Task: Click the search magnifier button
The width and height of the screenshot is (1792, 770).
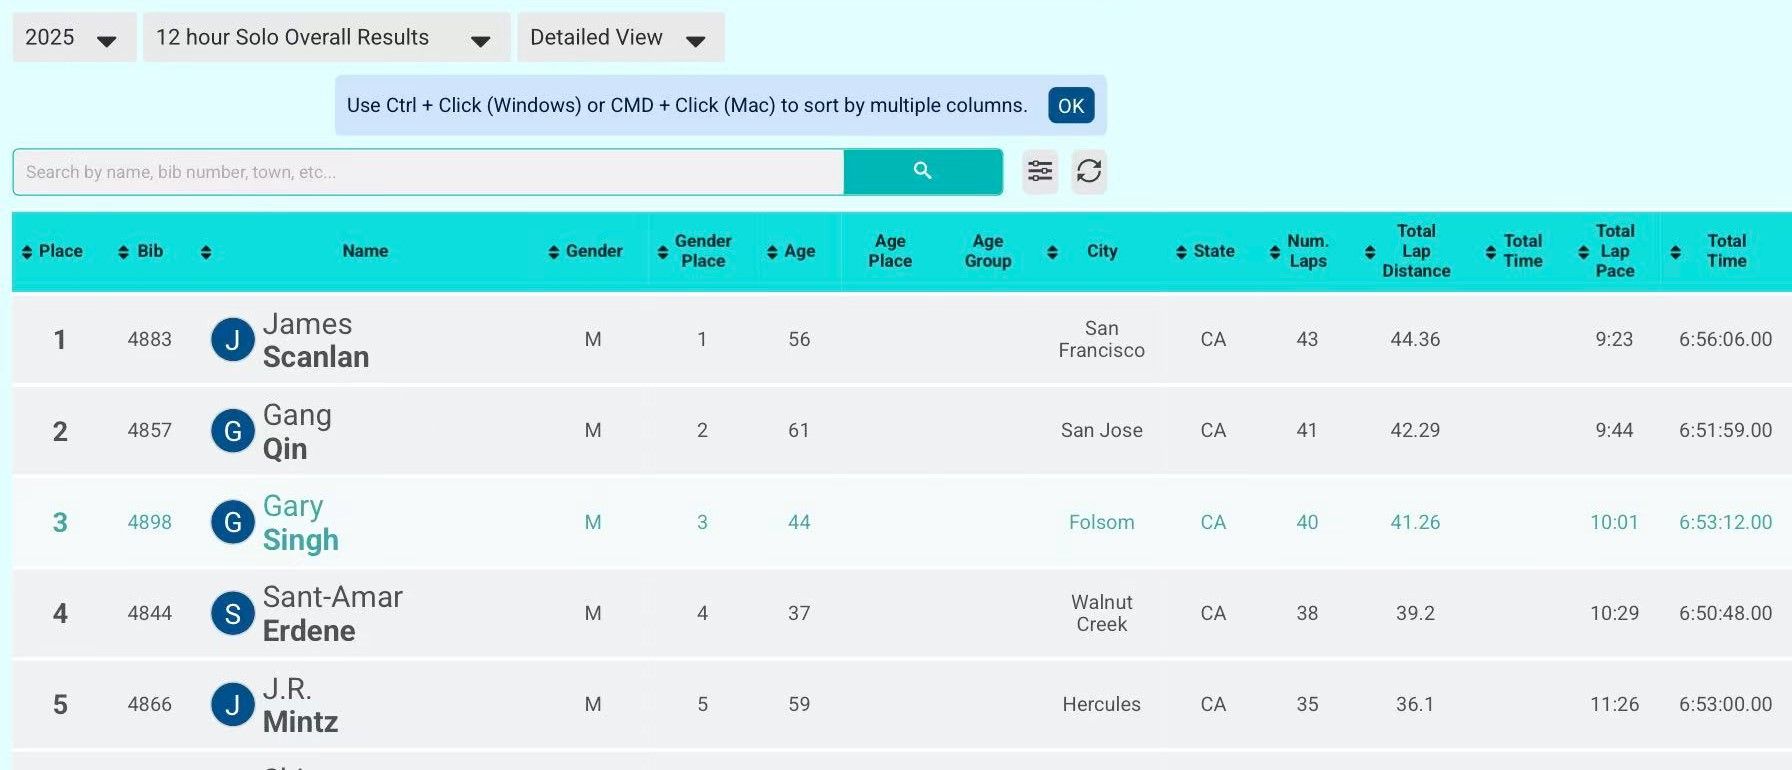Action: point(922,171)
